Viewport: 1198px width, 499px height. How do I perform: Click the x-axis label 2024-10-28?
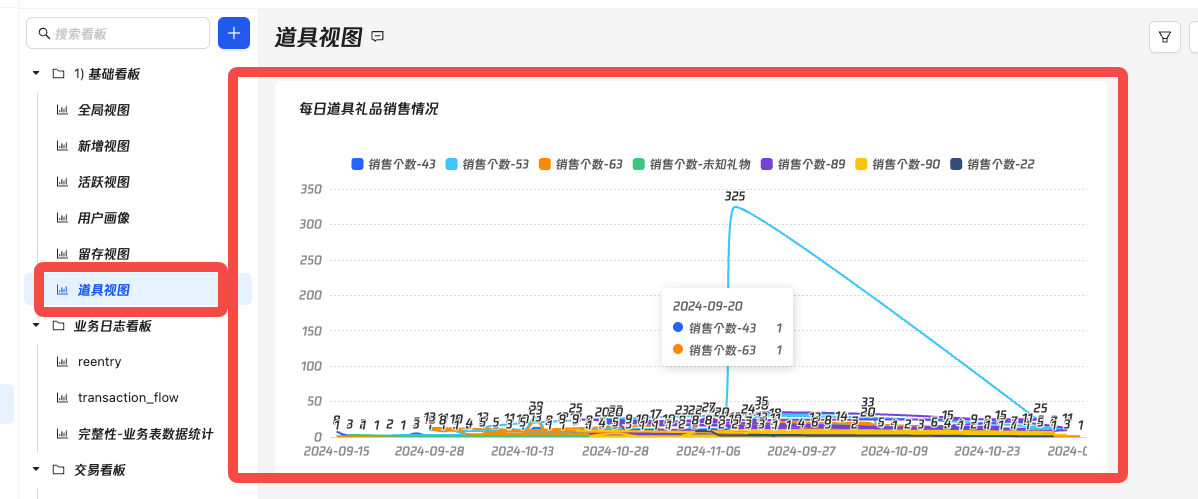(x=615, y=451)
